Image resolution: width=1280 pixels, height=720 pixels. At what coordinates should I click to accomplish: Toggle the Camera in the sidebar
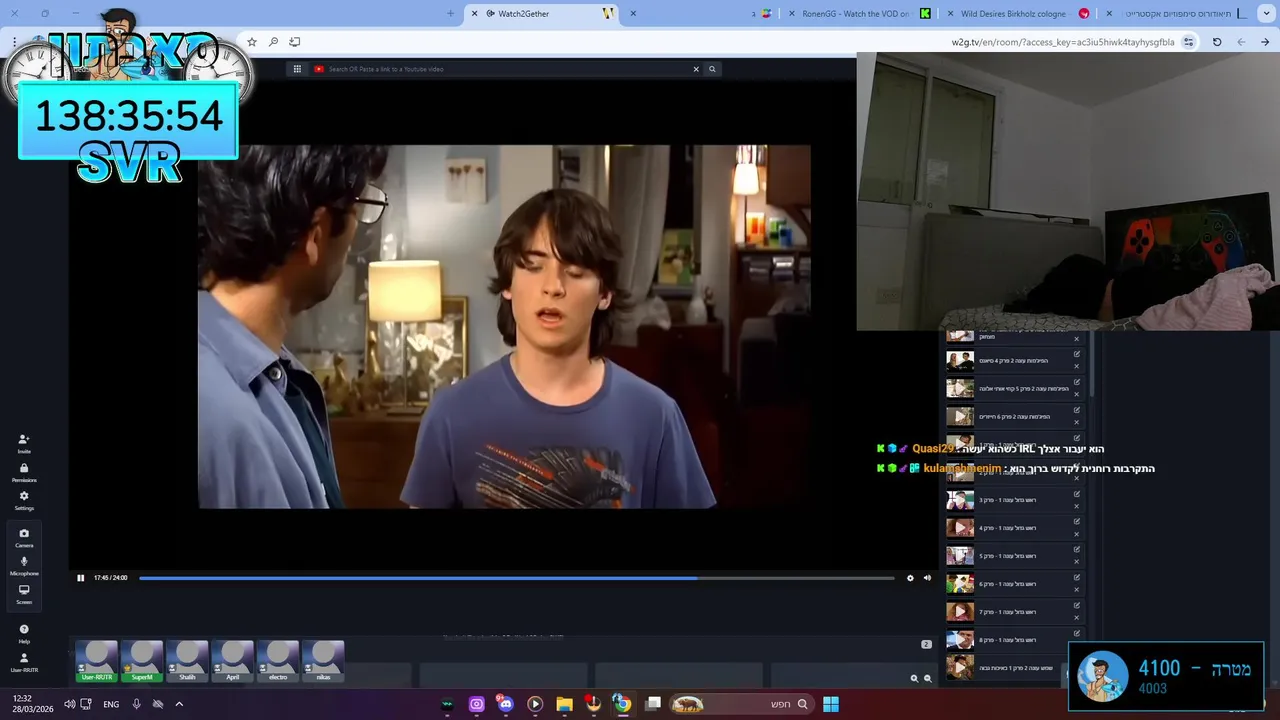pyautogui.click(x=24, y=537)
